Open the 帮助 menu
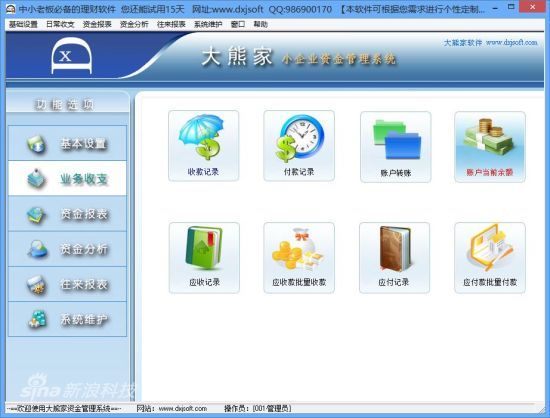Screen dimensions: 550x418 coord(261,24)
